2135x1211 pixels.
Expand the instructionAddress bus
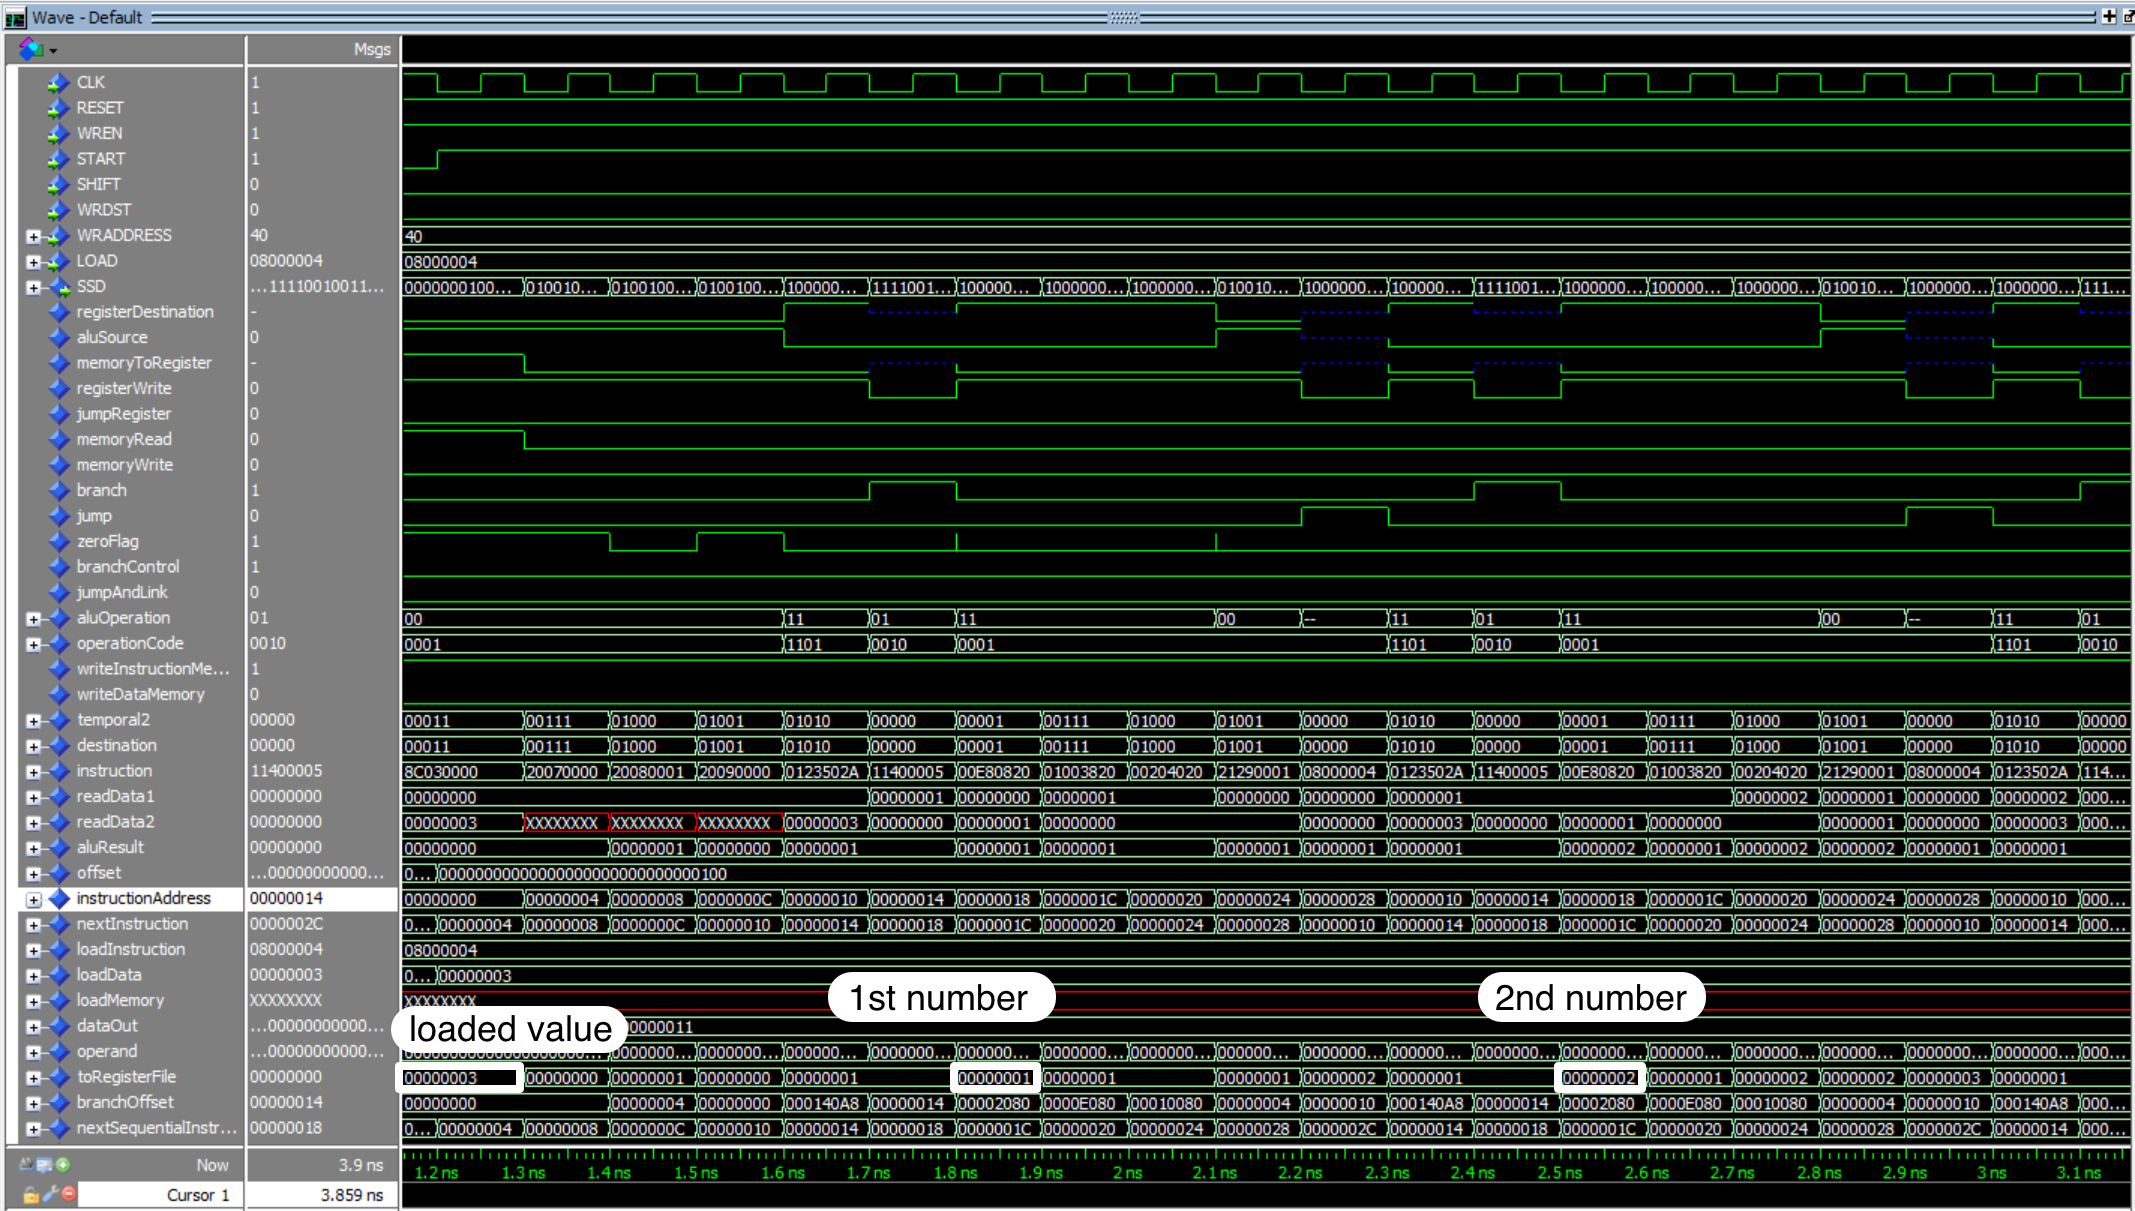pos(33,899)
